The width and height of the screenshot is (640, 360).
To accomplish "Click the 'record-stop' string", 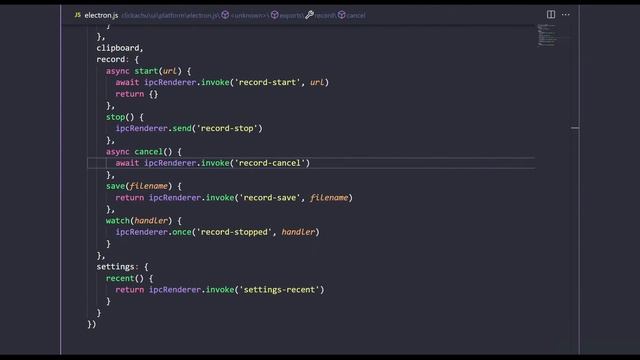I will click(x=227, y=129).
